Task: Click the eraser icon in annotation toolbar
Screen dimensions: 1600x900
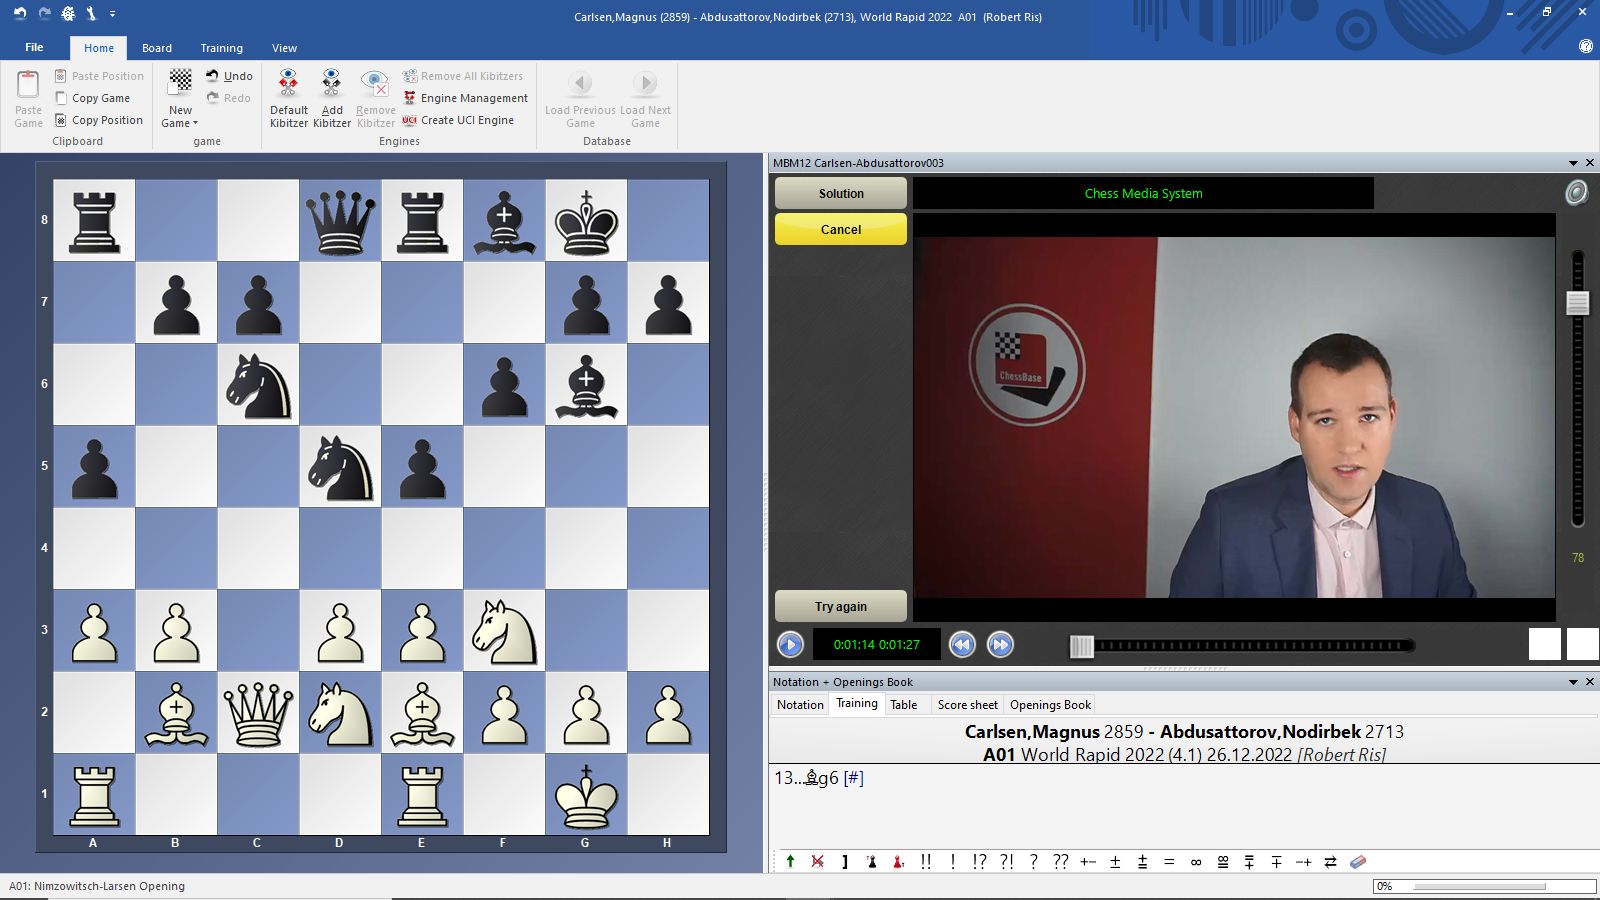Action: [x=1357, y=862]
